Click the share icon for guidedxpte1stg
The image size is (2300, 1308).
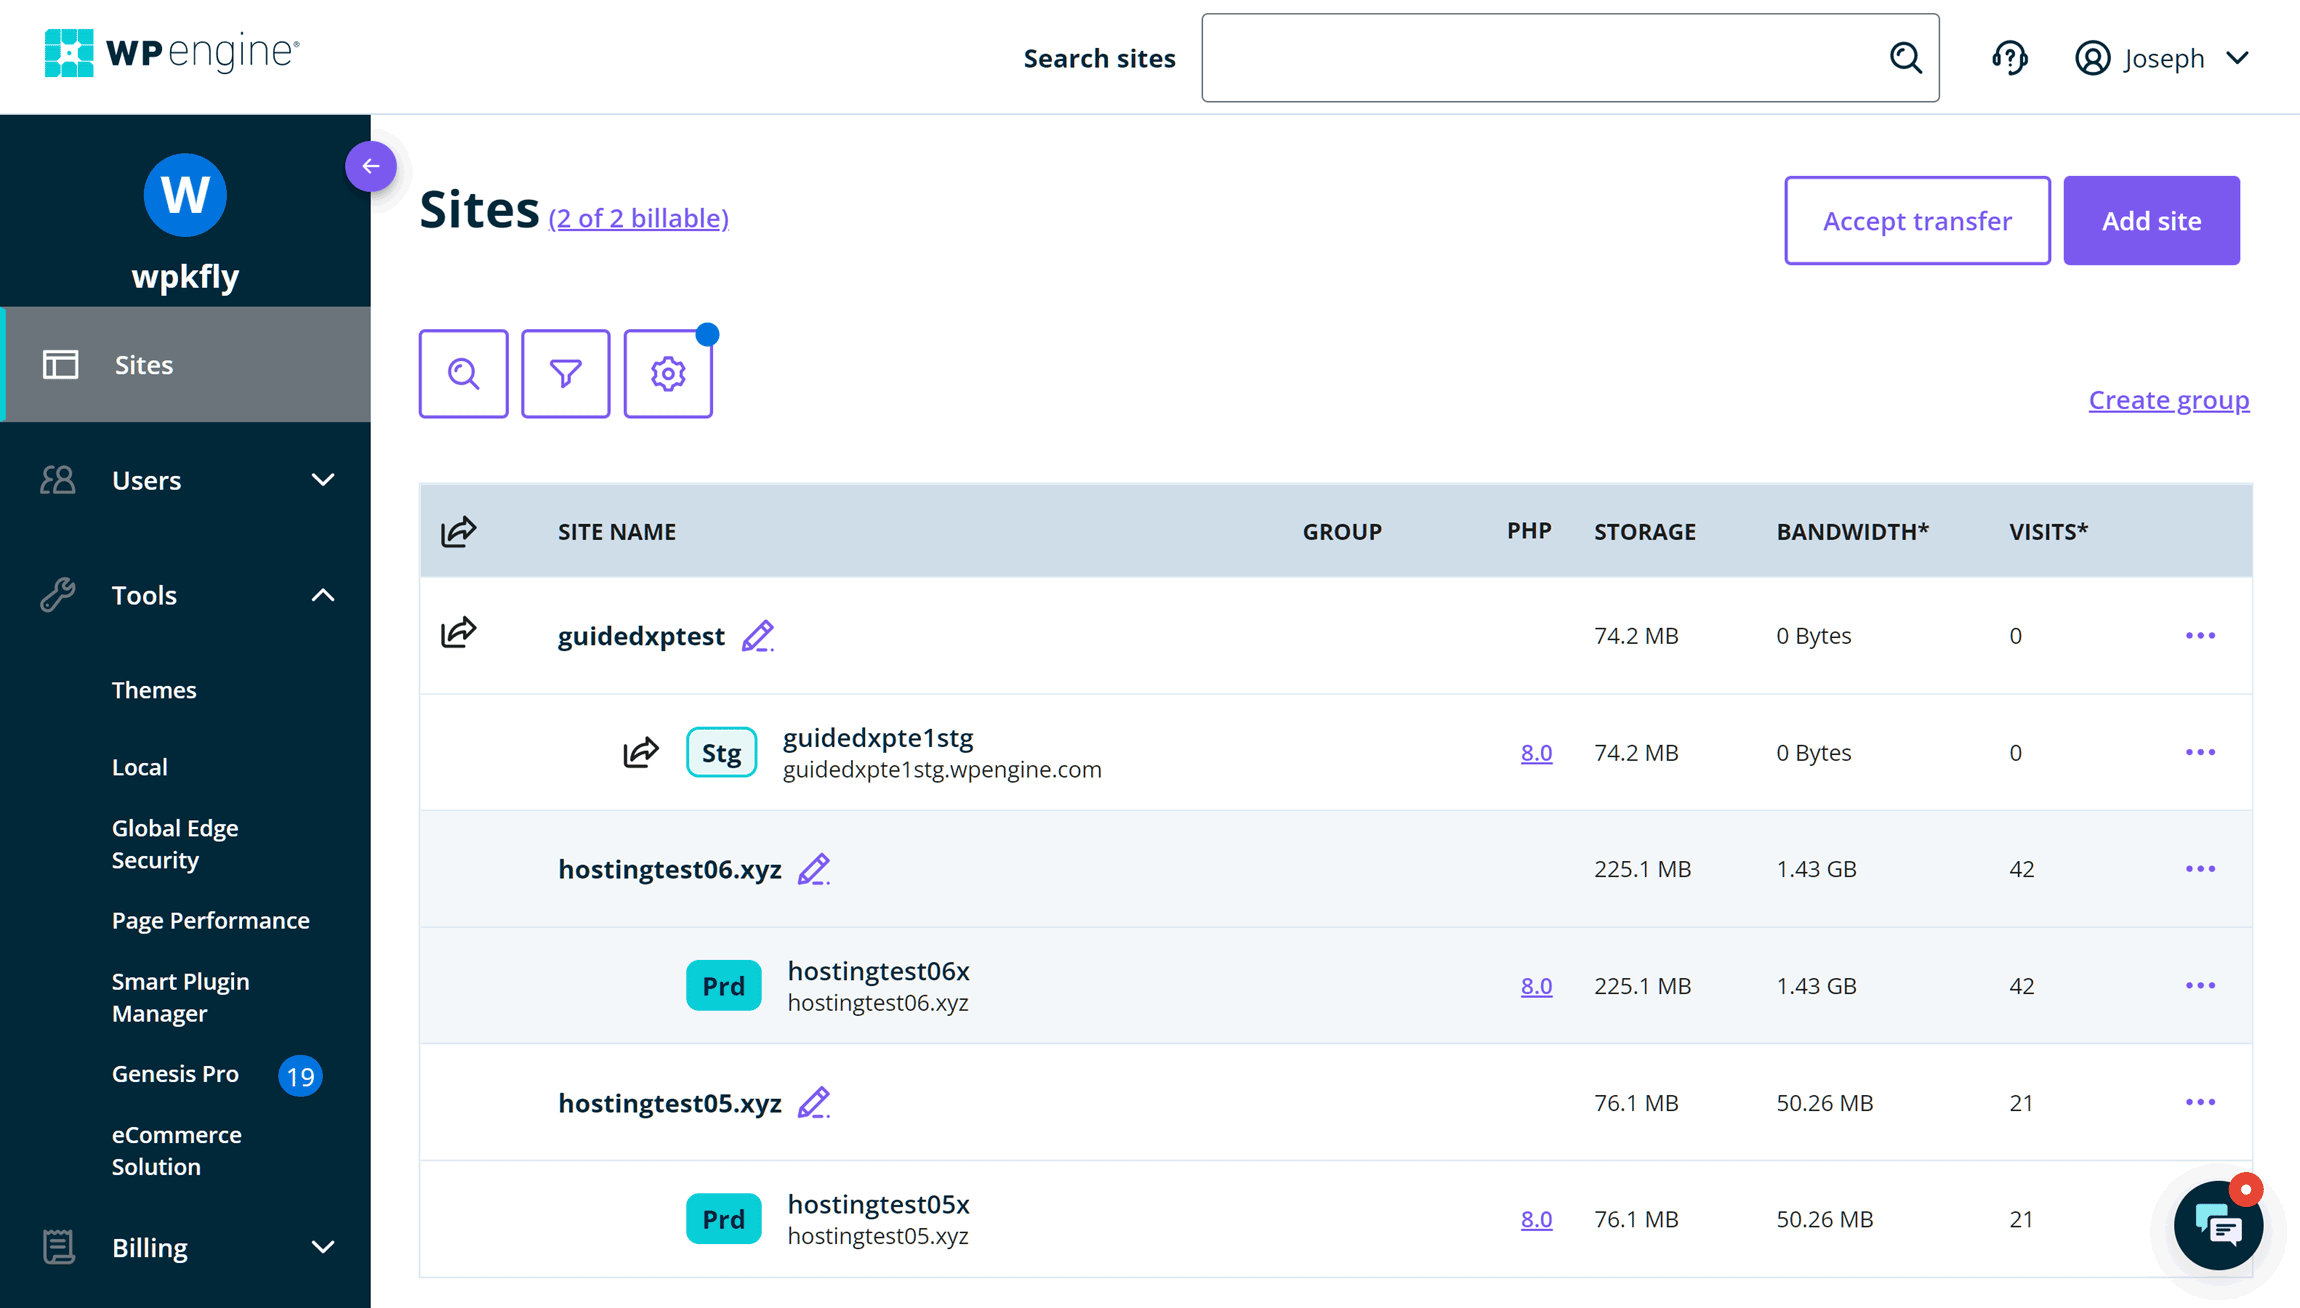click(x=641, y=752)
